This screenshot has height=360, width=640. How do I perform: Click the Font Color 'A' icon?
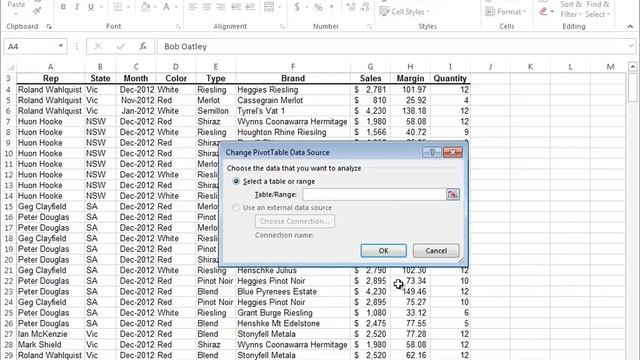pyautogui.click(x=167, y=7)
